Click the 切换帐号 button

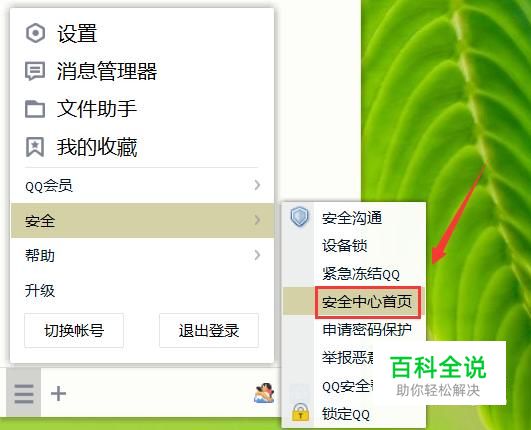pos(74,330)
